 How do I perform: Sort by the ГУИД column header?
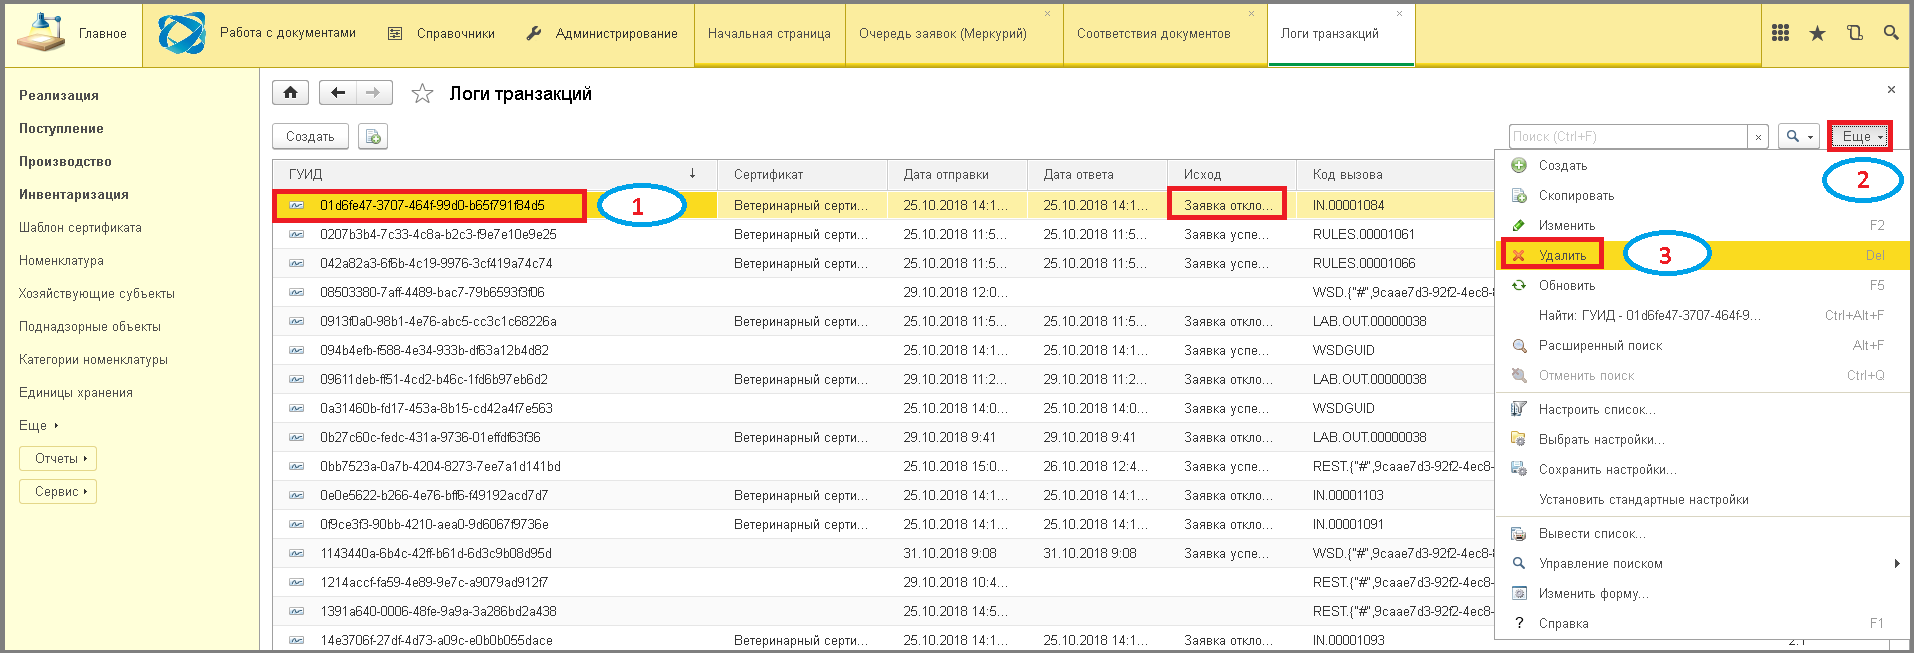(495, 174)
